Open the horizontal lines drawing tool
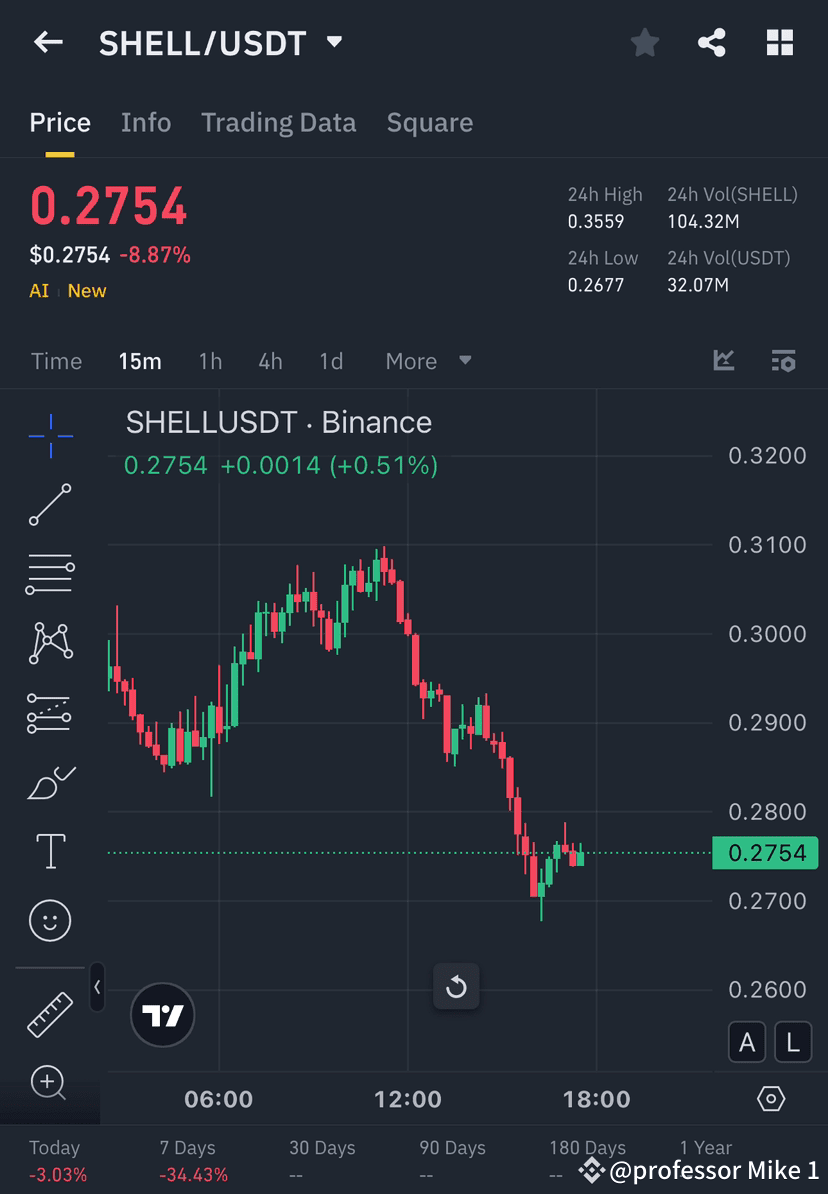 (x=50, y=573)
